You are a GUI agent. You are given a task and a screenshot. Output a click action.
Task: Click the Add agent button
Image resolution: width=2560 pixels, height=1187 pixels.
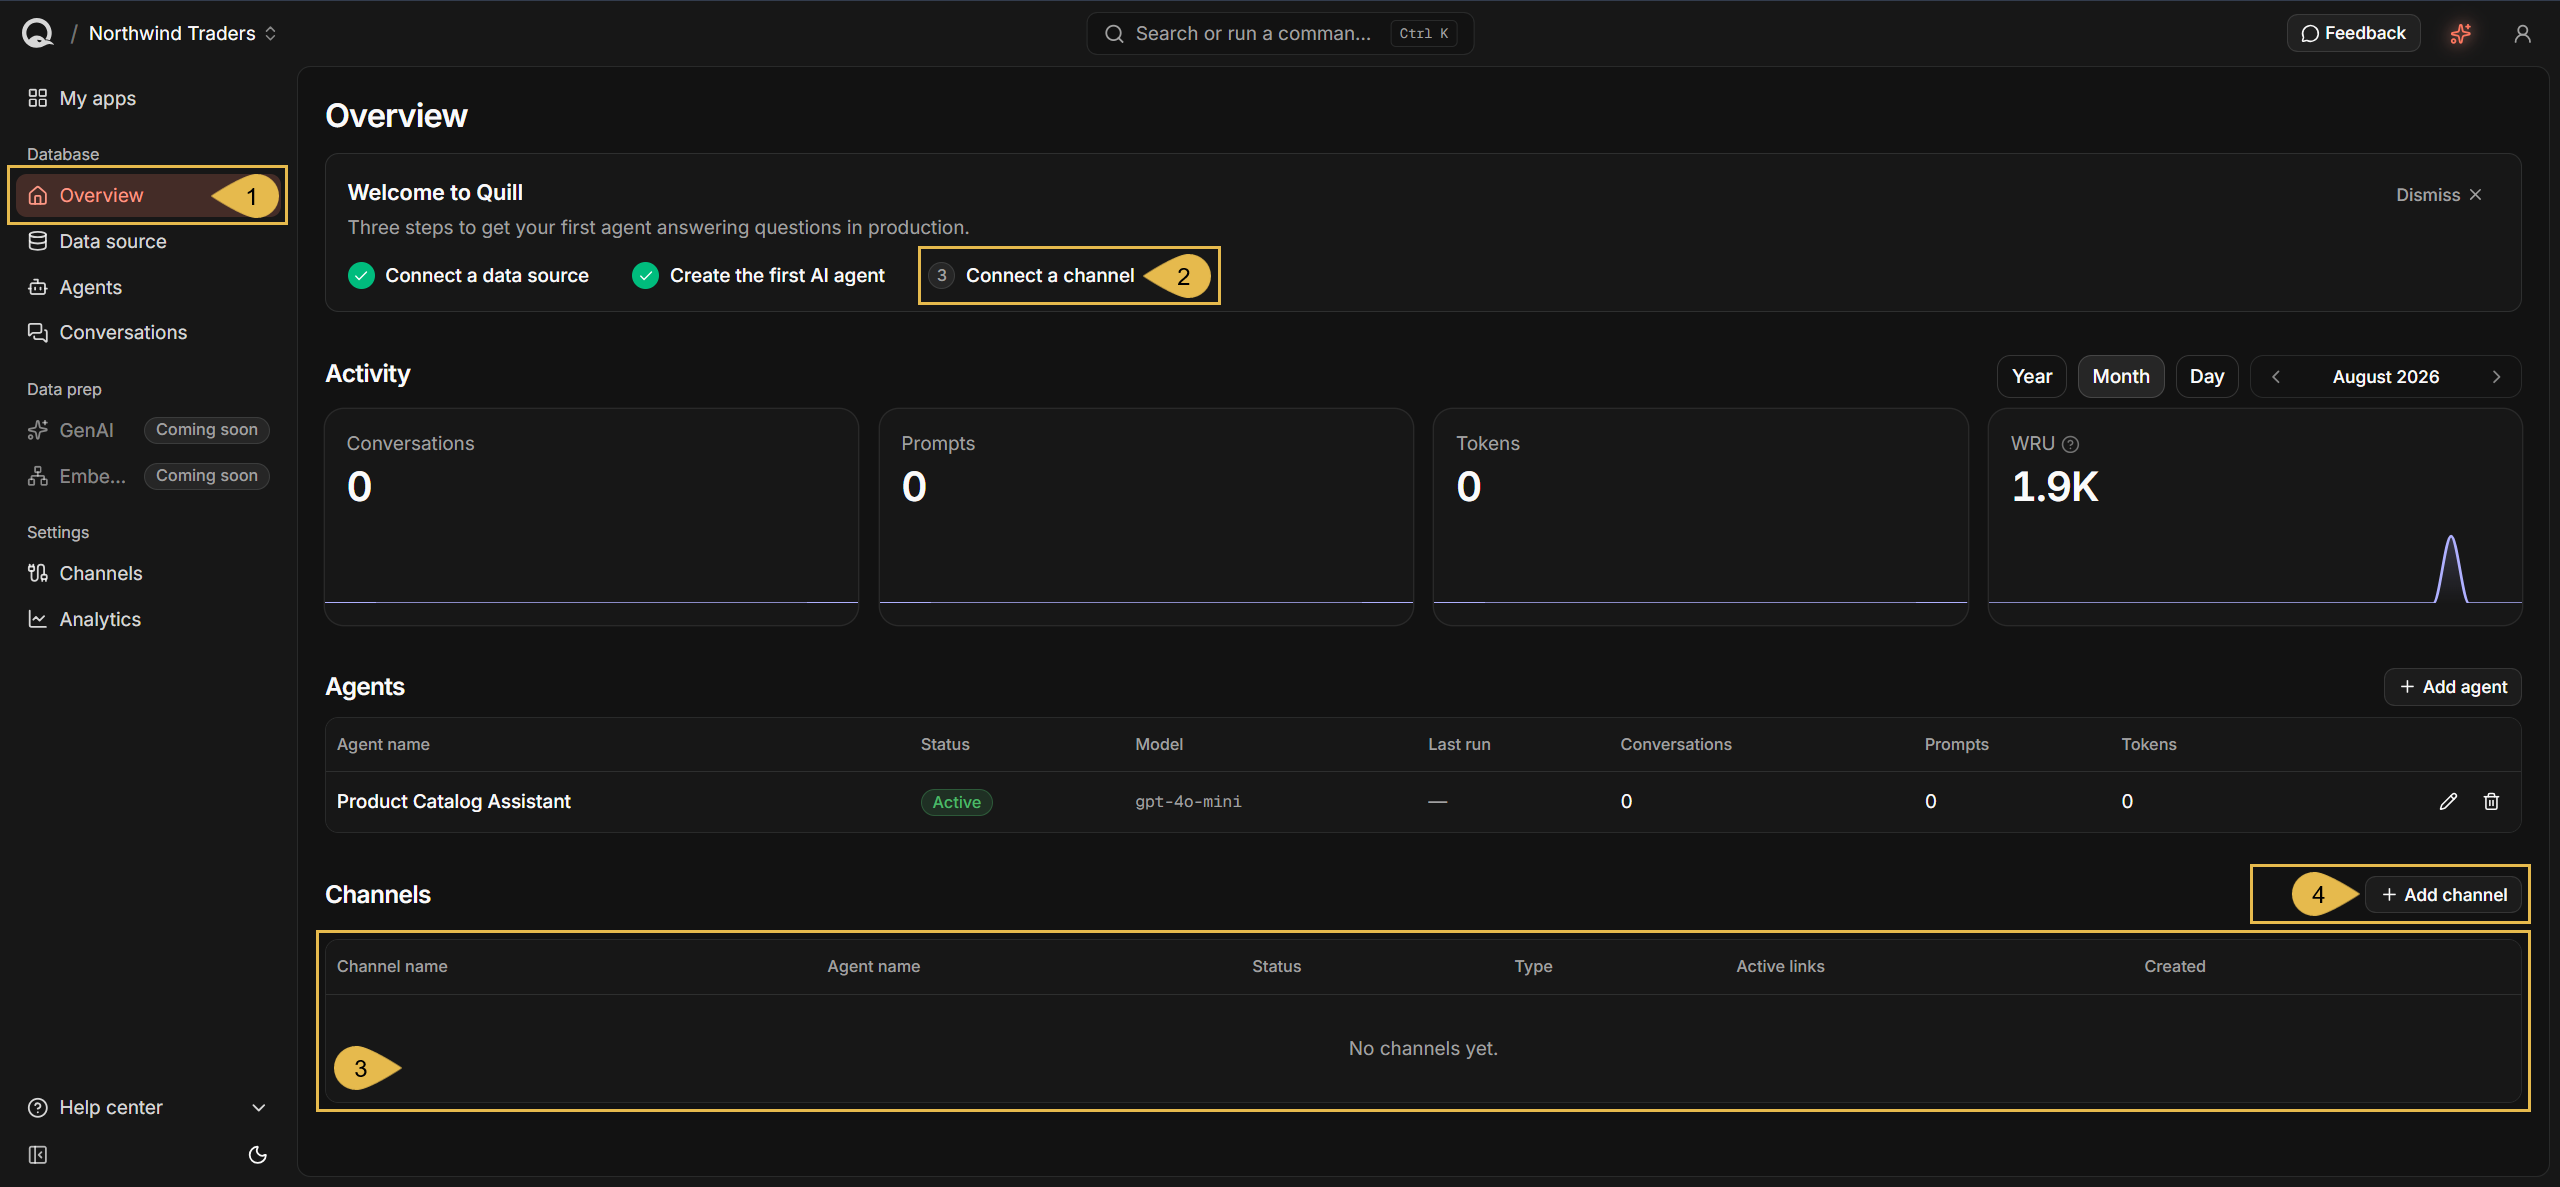(x=2453, y=687)
